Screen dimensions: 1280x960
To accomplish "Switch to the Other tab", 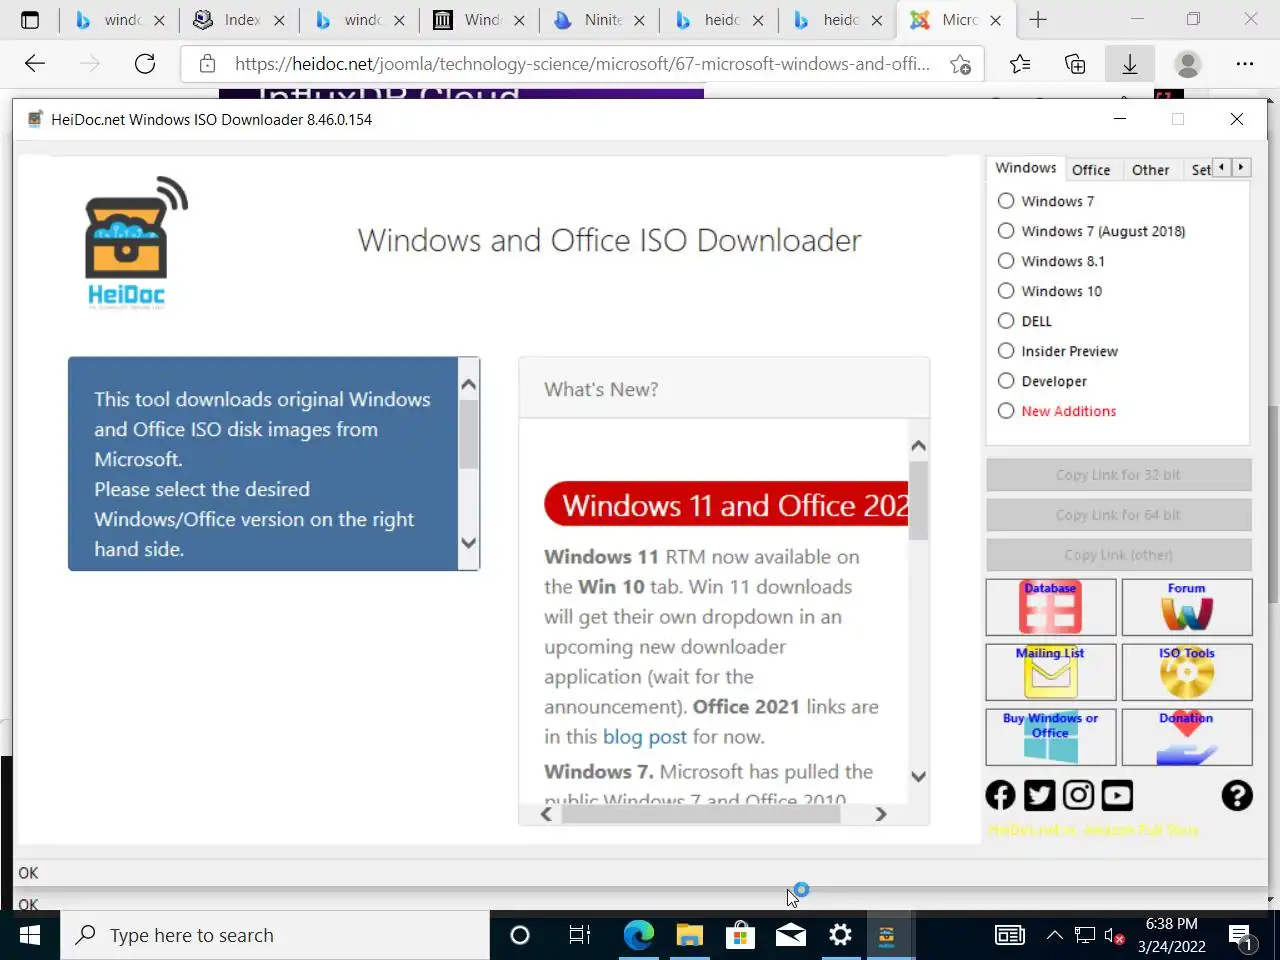I will pyautogui.click(x=1150, y=170).
